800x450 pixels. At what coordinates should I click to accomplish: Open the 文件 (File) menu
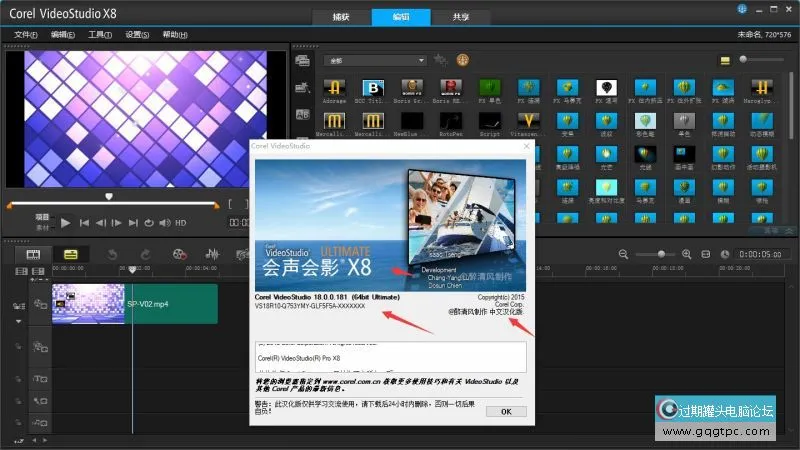pyautogui.click(x=26, y=35)
